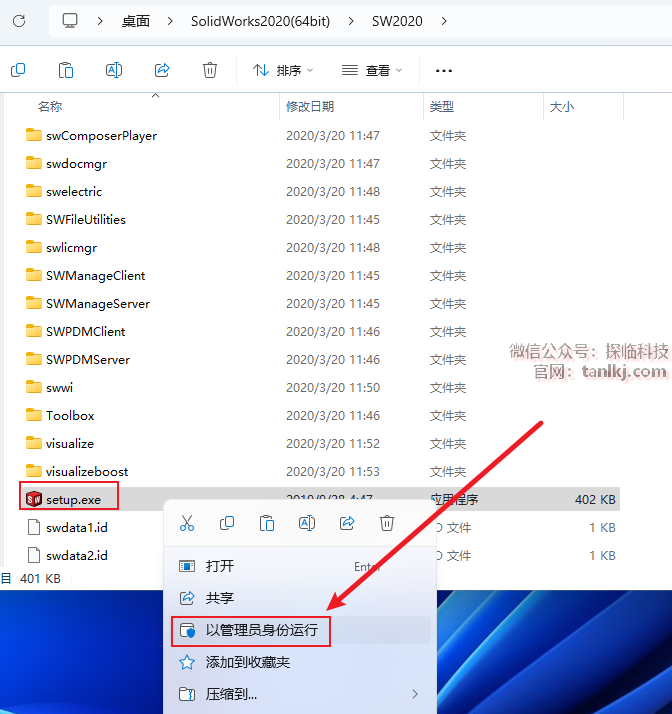
Task: Expand chevron after SolidWorks2020(64bit) in breadcrumb
Action: 351,21
